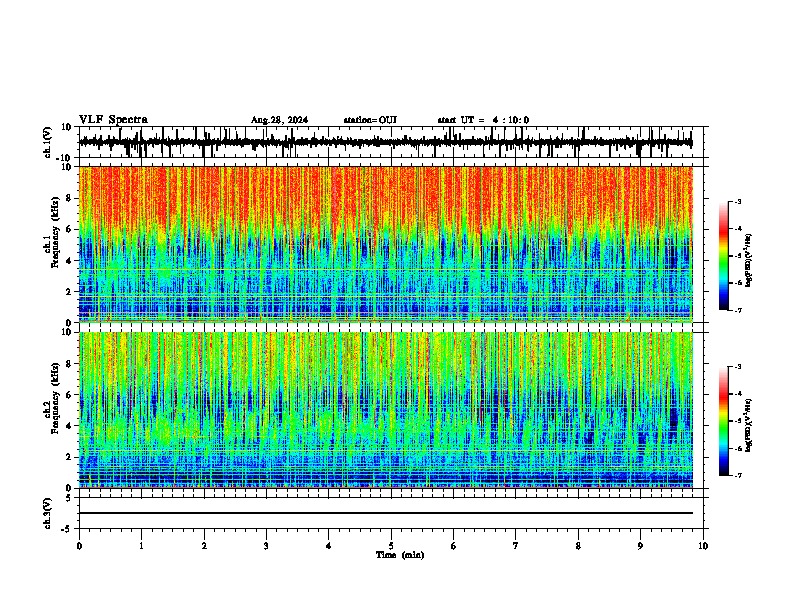Click the ch.2 spectrogram "2" kHz tick label

69,457
